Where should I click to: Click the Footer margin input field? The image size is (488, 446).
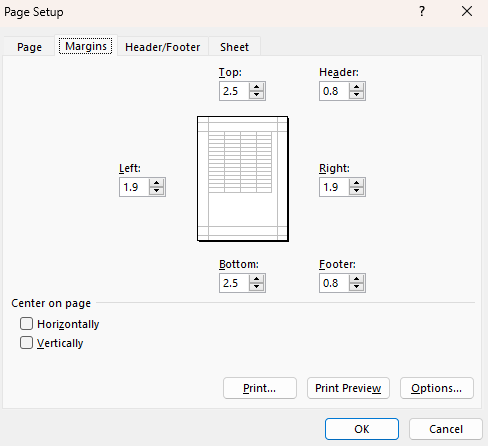point(334,283)
